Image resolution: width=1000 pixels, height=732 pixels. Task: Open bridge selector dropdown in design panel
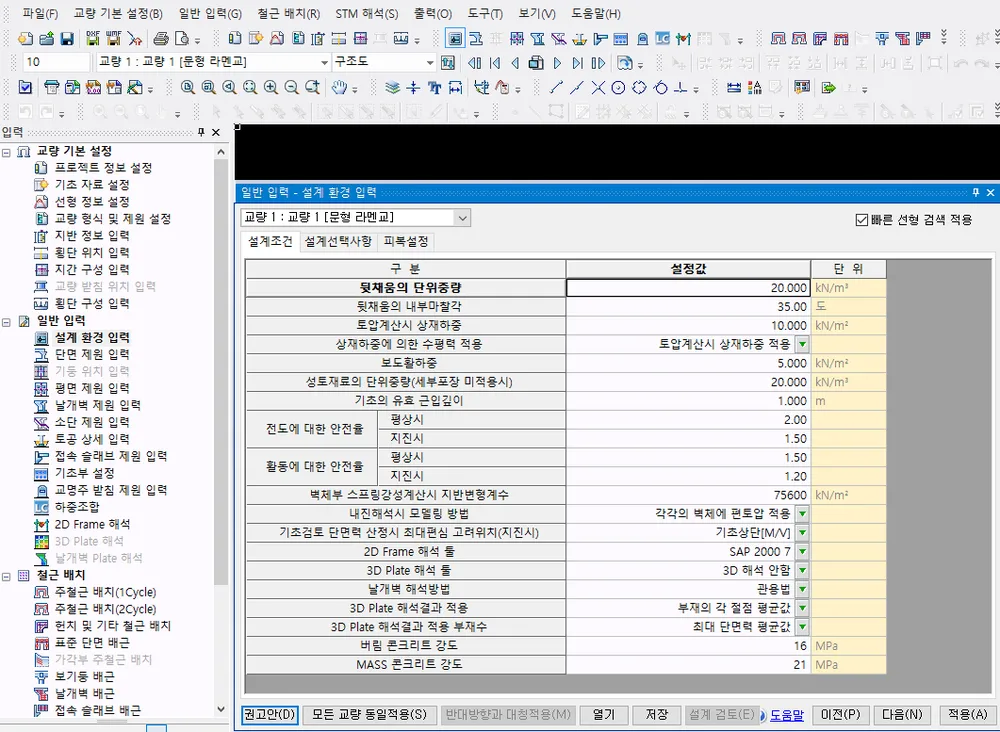click(463, 217)
